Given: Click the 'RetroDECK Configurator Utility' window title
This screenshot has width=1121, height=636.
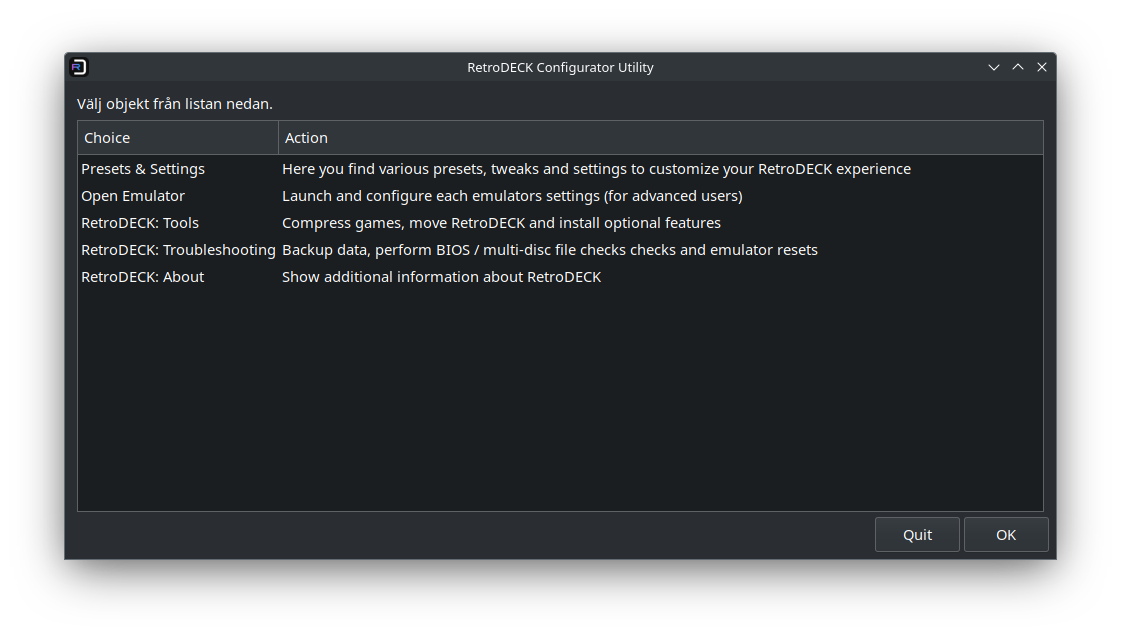Looking at the screenshot, I should tap(560, 67).
